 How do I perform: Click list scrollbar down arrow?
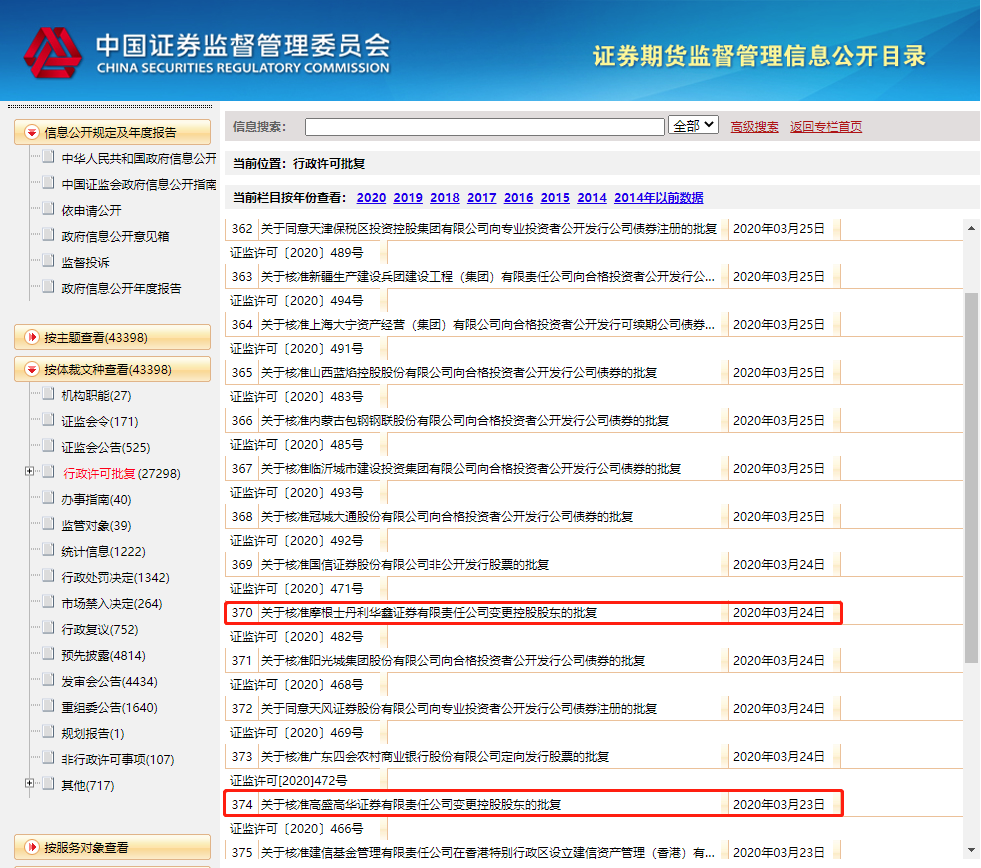[971, 850]
